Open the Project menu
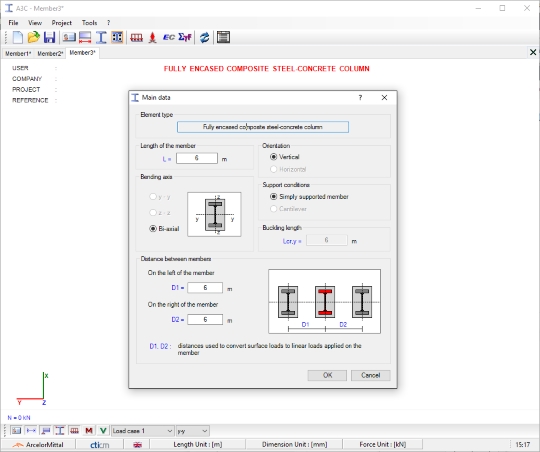This screenshot has height=452, width=540. pos(62,23)
